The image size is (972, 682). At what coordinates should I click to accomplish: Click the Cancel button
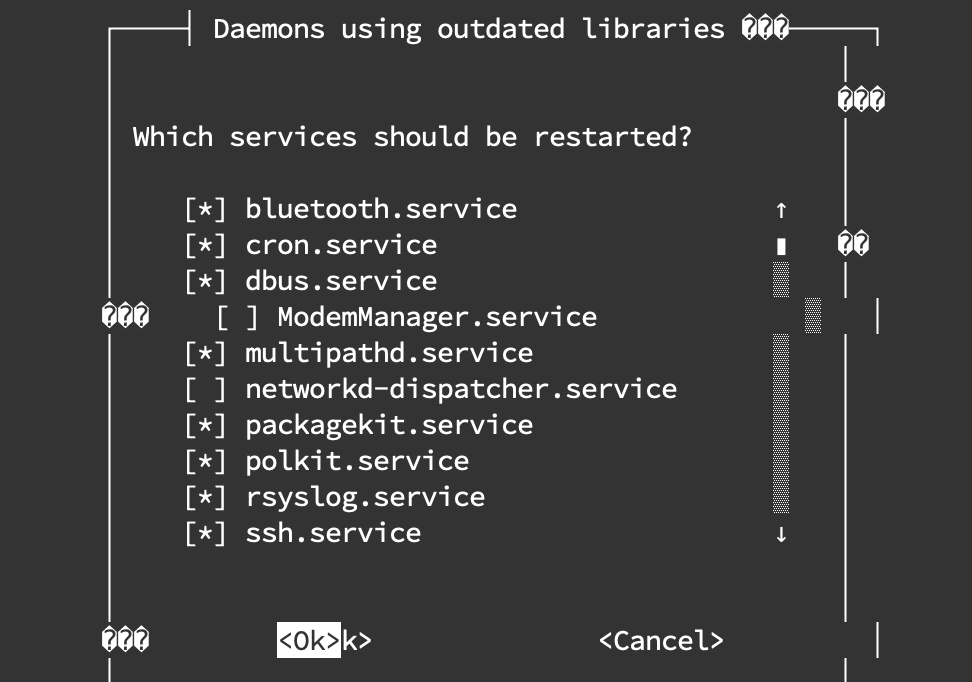click(x=661, y=640)
